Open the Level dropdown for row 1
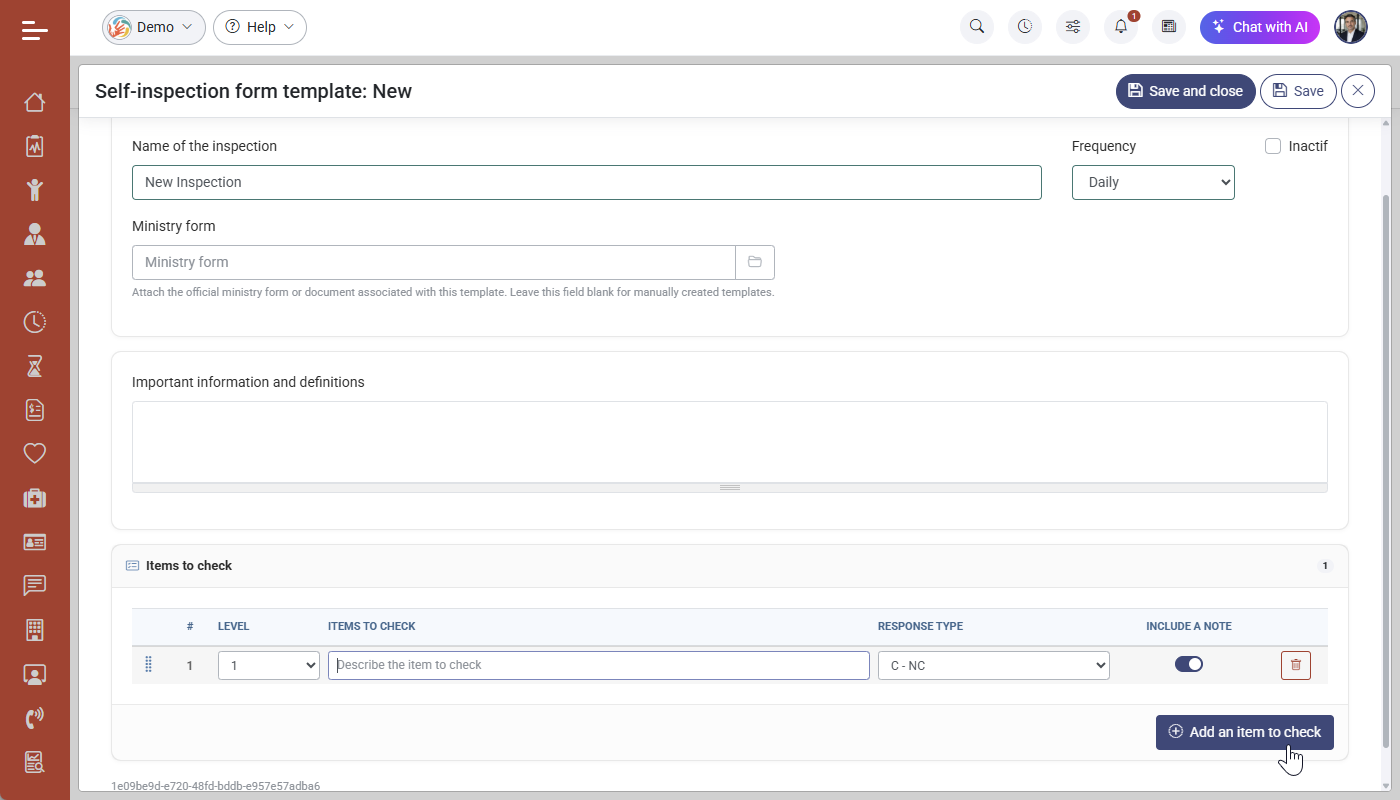The height and width of the screenshot is (800, 1400). pyautogui.click(x=269, y=665)
